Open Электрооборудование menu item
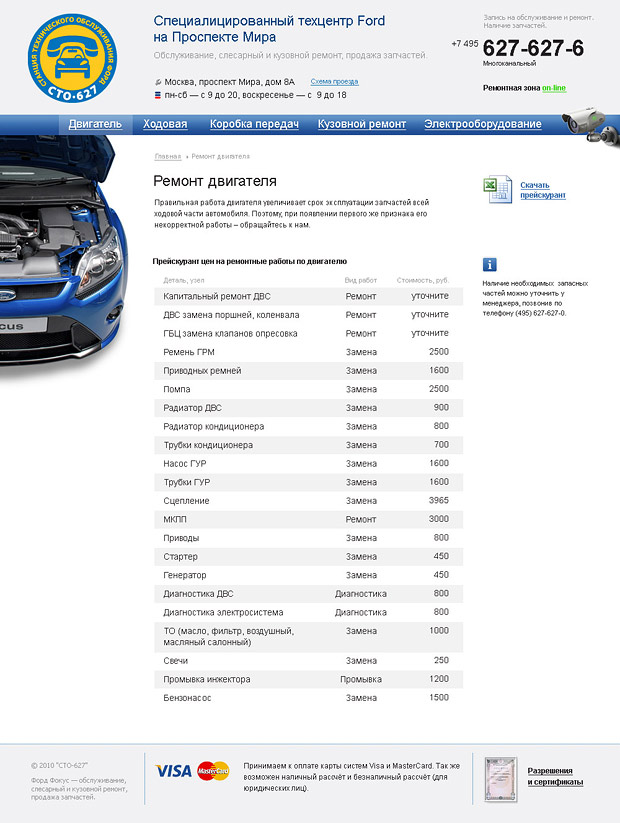The height and width of the screenshot is (823, 620). [x=483, y=124]
